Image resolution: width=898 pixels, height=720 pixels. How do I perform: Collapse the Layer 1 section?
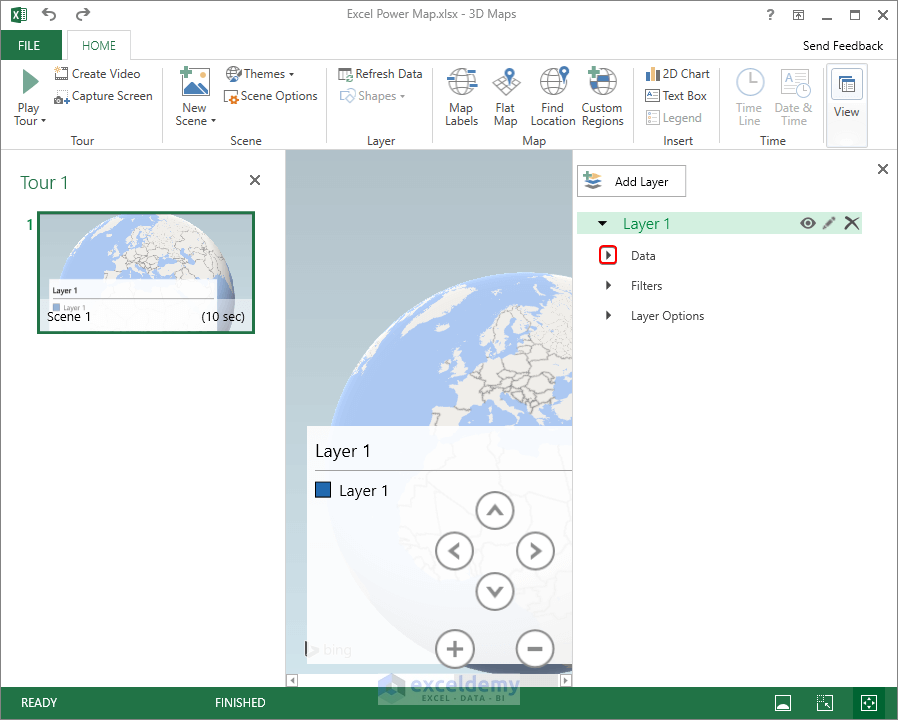pos(602,223)
